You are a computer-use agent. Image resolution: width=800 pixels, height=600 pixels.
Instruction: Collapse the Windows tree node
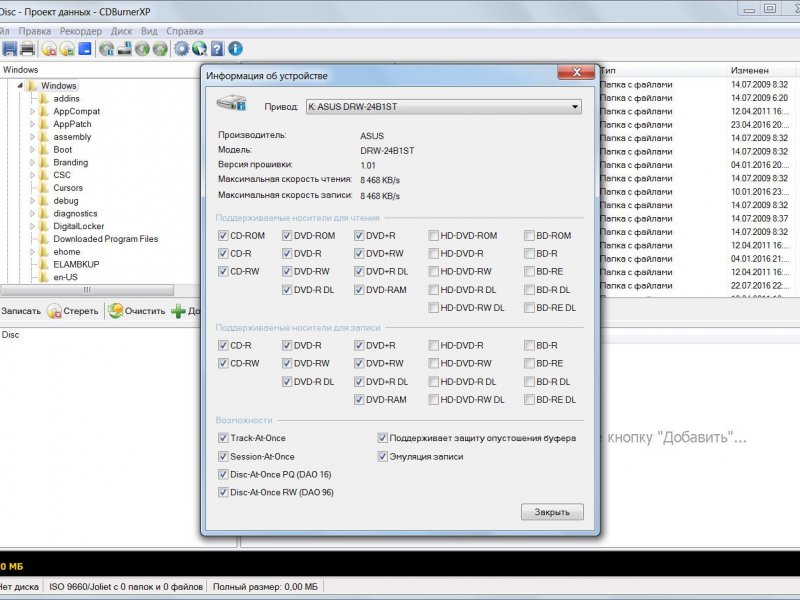point(20,85)
